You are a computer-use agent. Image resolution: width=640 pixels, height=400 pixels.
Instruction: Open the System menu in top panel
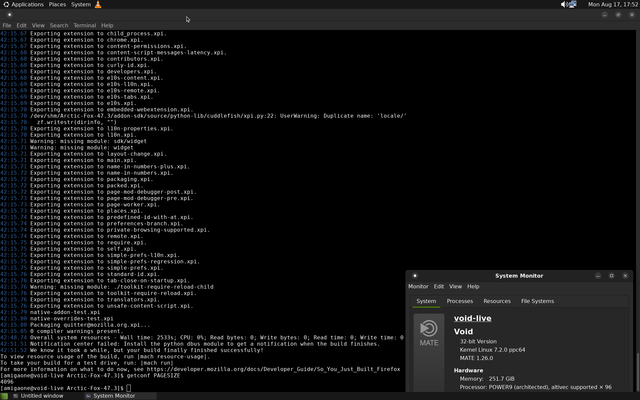[81, 4]
